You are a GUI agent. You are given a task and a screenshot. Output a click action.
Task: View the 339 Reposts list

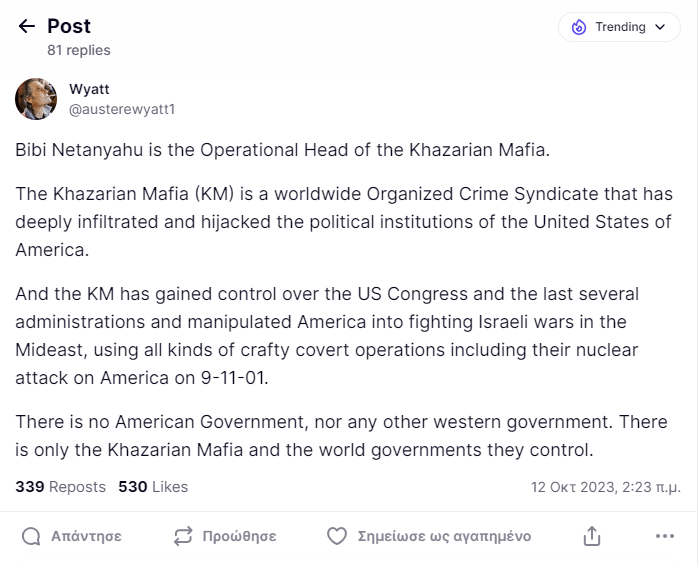(x=60, y=487)
